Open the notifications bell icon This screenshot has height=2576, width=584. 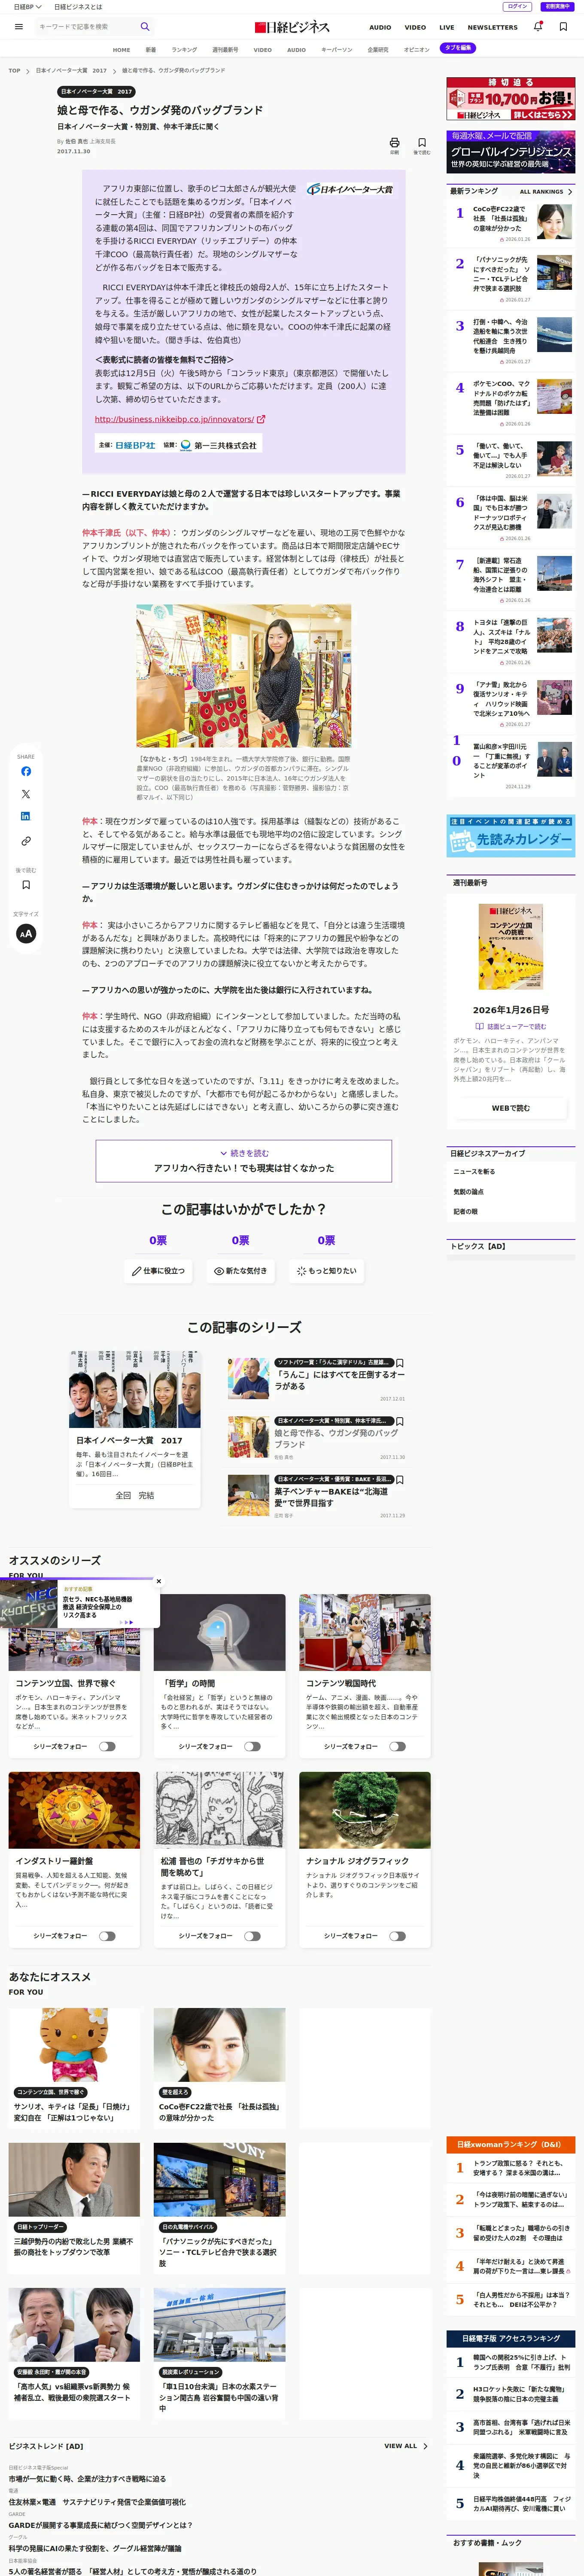pos(538,27)
